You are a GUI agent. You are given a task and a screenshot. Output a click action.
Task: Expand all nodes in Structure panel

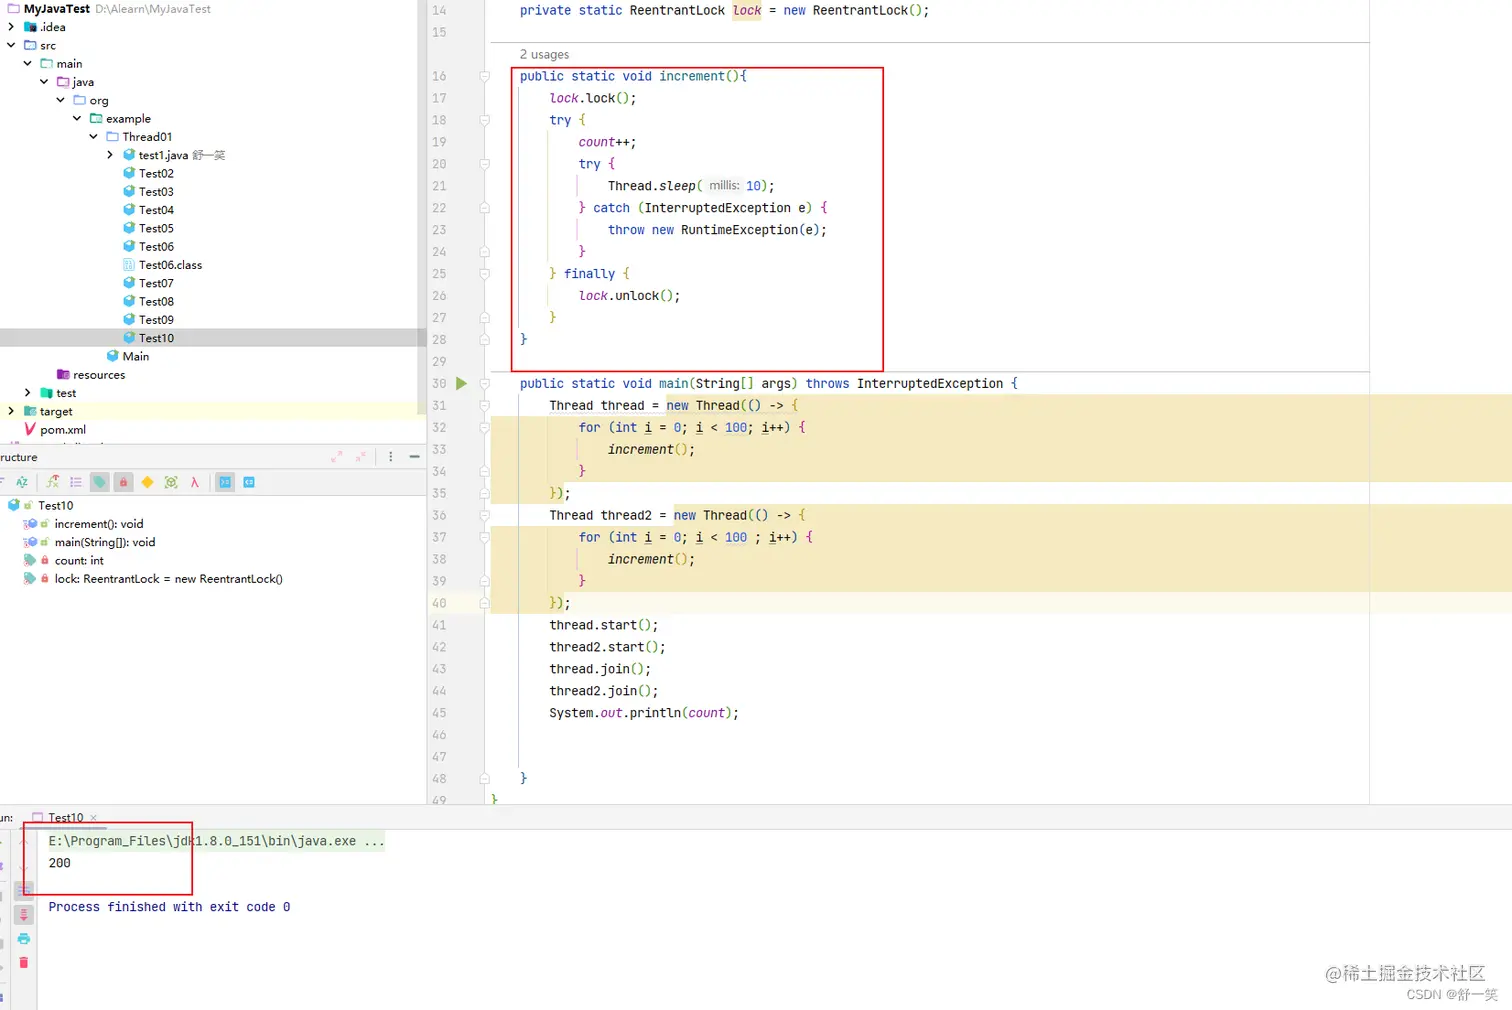(337, 456)
